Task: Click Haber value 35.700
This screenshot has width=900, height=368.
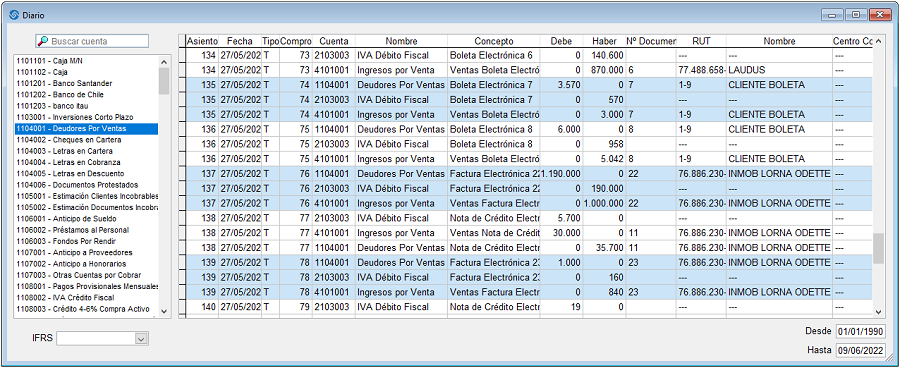Action: click(x=604, y=247)
